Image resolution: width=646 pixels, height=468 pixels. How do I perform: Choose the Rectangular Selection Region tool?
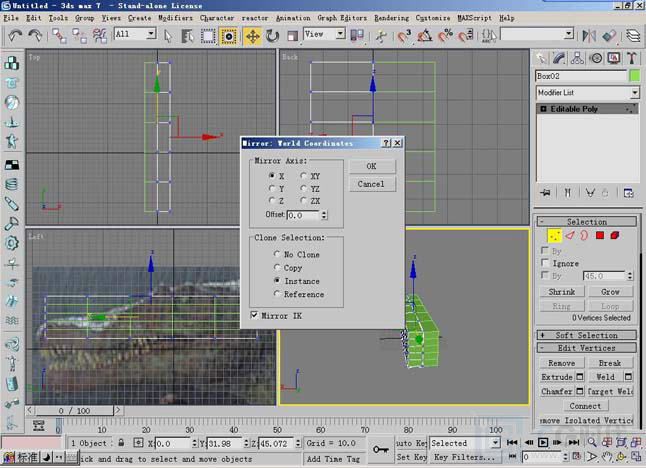click(208, 36)
